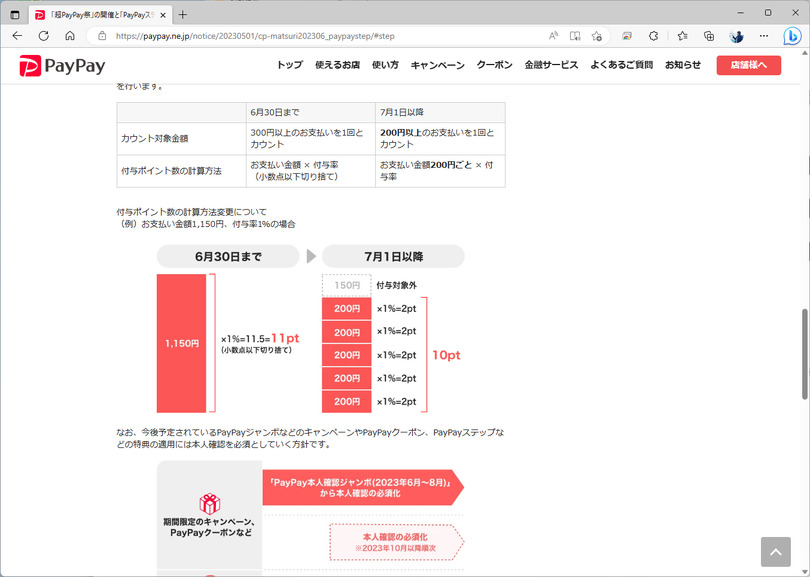
Task: Open the キャンペーン navigation item
Action: (x=438, y=65)
